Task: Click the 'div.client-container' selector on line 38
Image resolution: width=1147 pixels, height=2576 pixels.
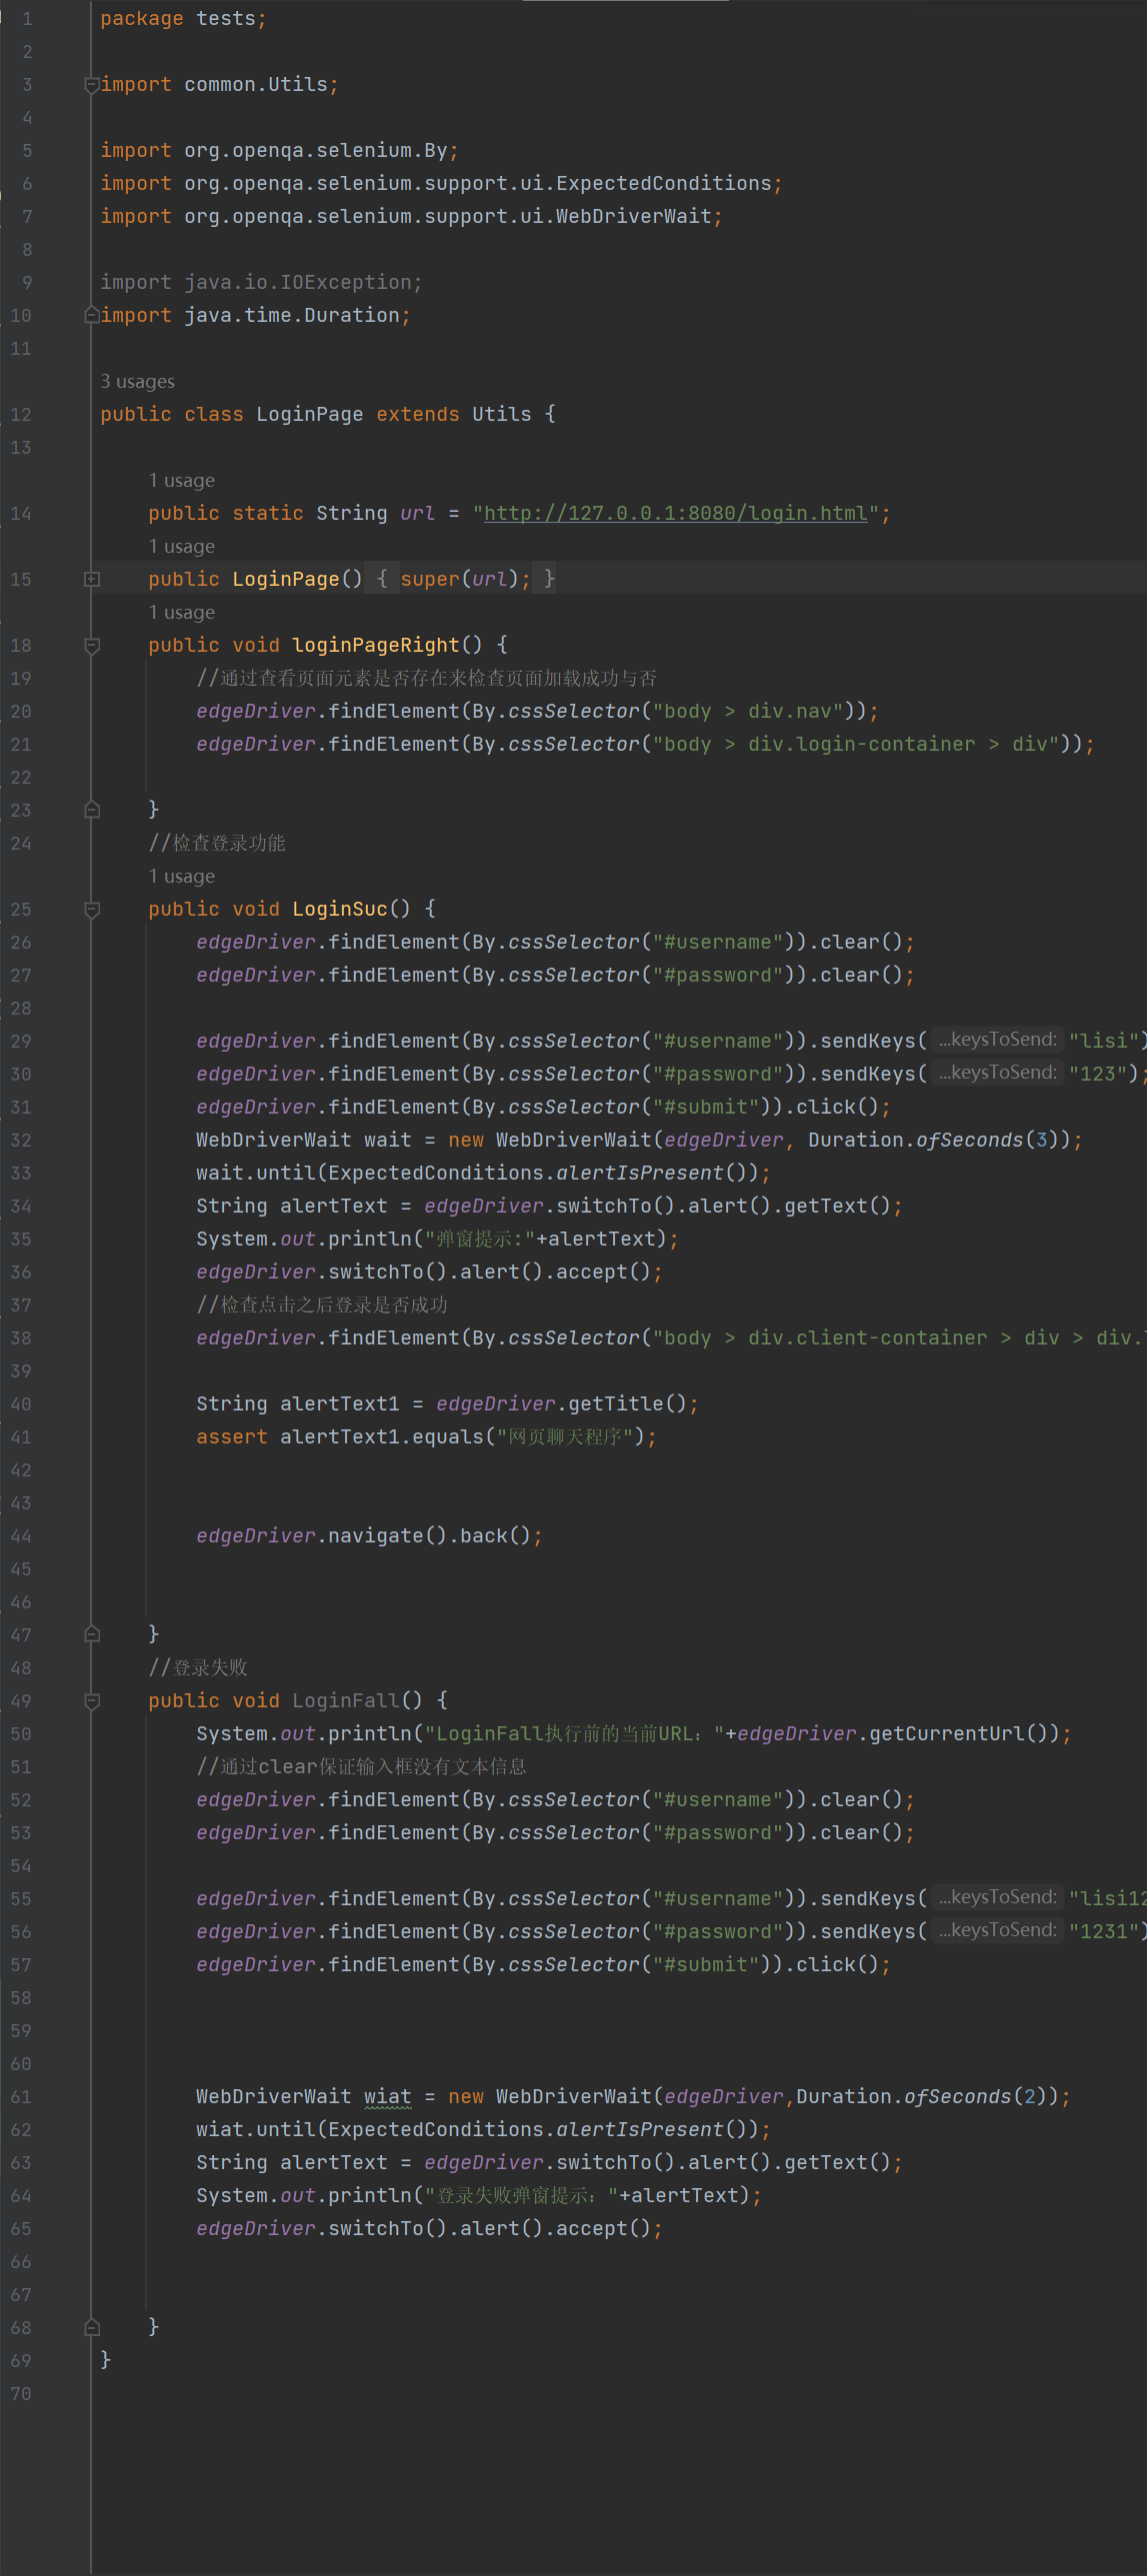Action: (868, 1338)
